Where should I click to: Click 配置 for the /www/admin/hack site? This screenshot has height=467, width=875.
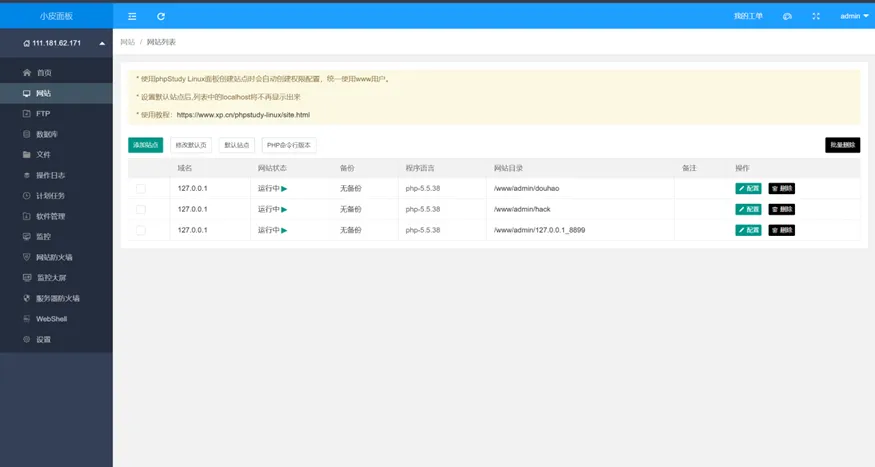pyautogui.click(x=748, y=209)
